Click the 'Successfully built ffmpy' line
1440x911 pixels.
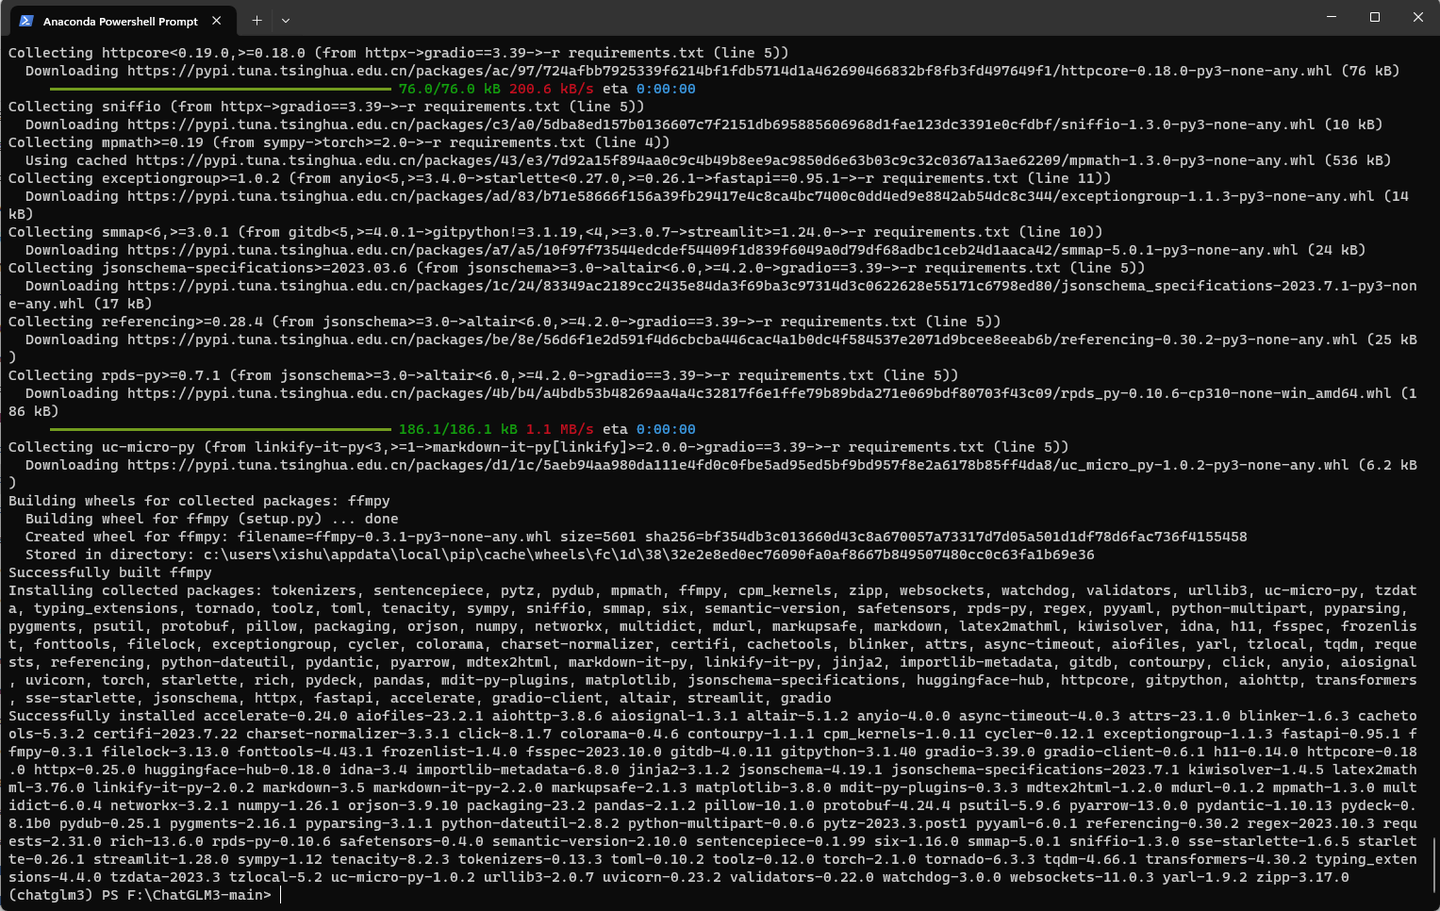(110, 573)
